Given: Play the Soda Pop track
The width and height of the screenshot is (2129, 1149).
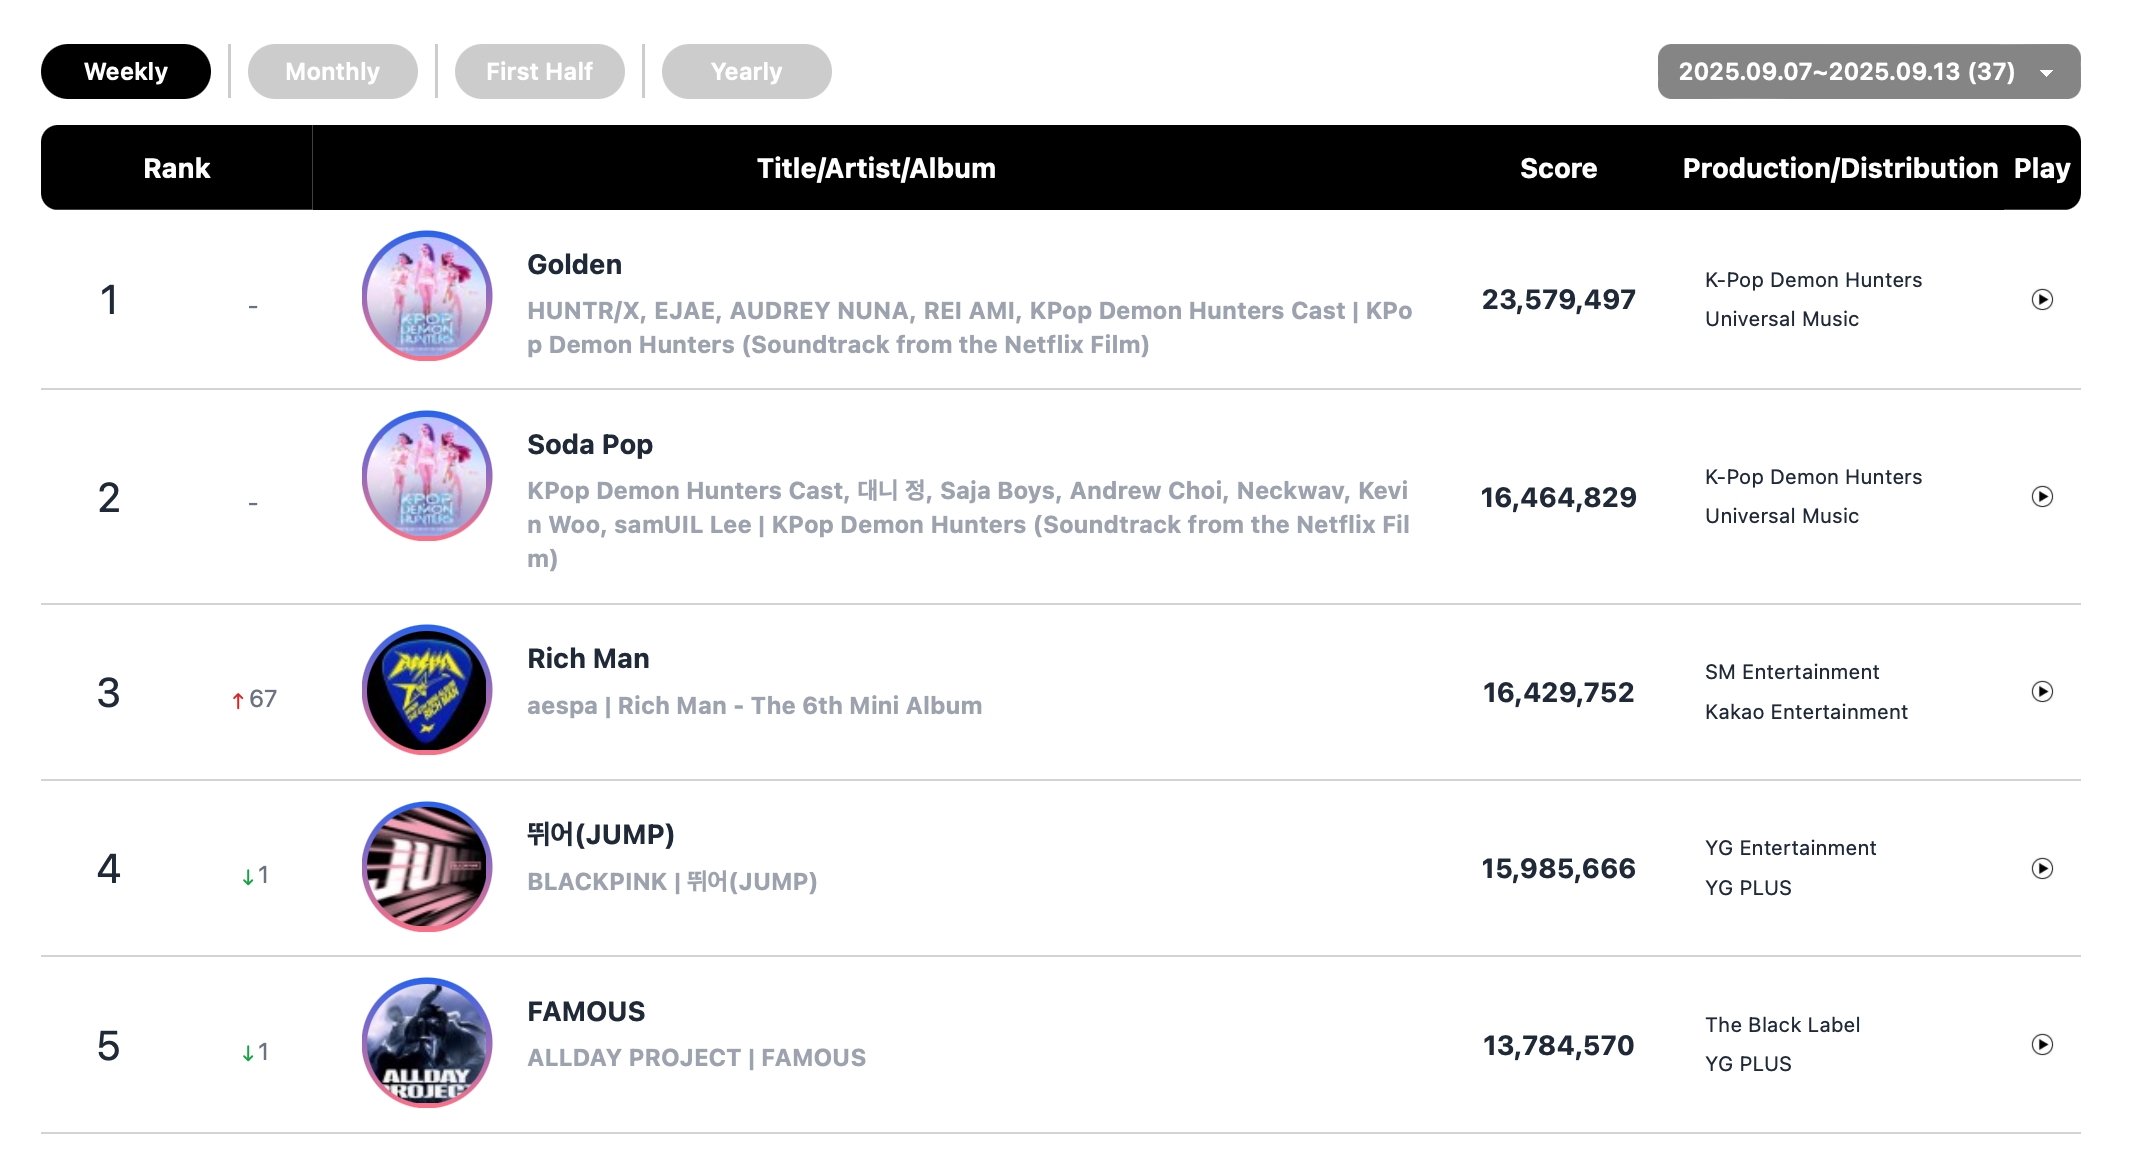Looking at the screenshot, I should coord(2041,497).
